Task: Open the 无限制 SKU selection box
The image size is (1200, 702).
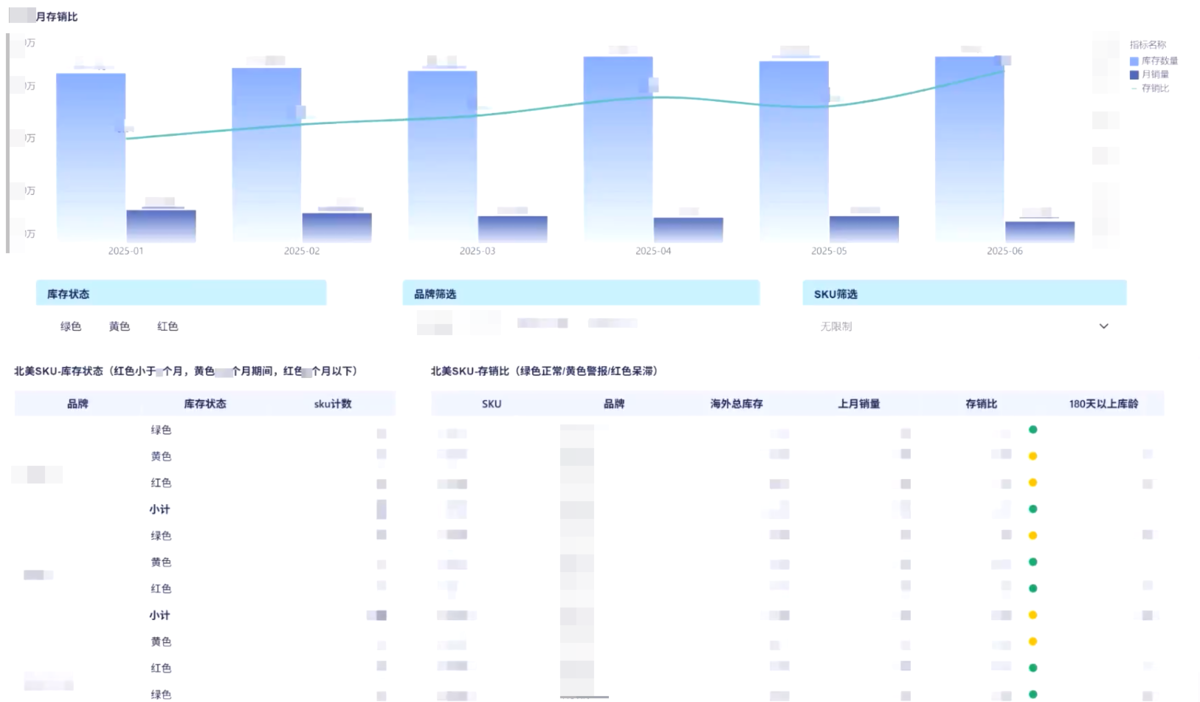Action: (x=950, y=326)
